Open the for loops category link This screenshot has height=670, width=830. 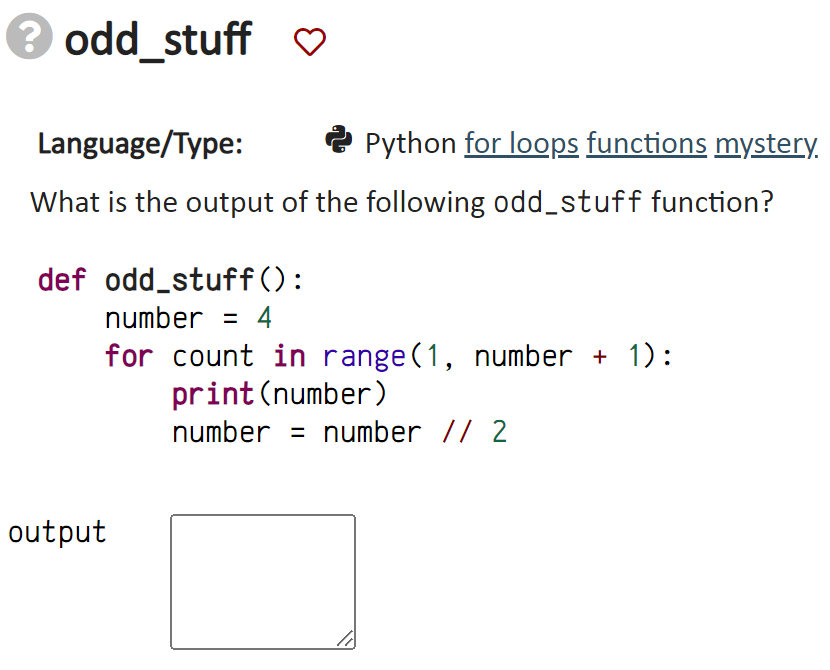pos(521,144)
